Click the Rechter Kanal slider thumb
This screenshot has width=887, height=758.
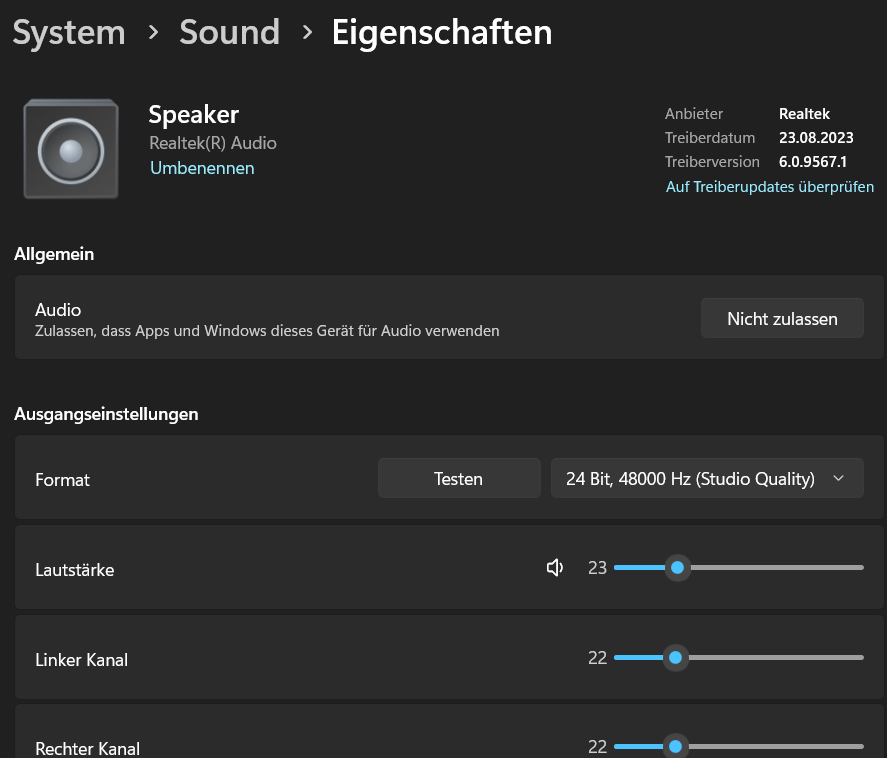point(675,747)
